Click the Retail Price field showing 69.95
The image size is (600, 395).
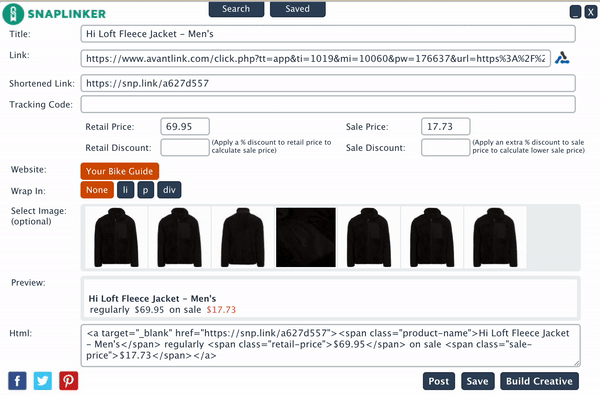(185, 126)
